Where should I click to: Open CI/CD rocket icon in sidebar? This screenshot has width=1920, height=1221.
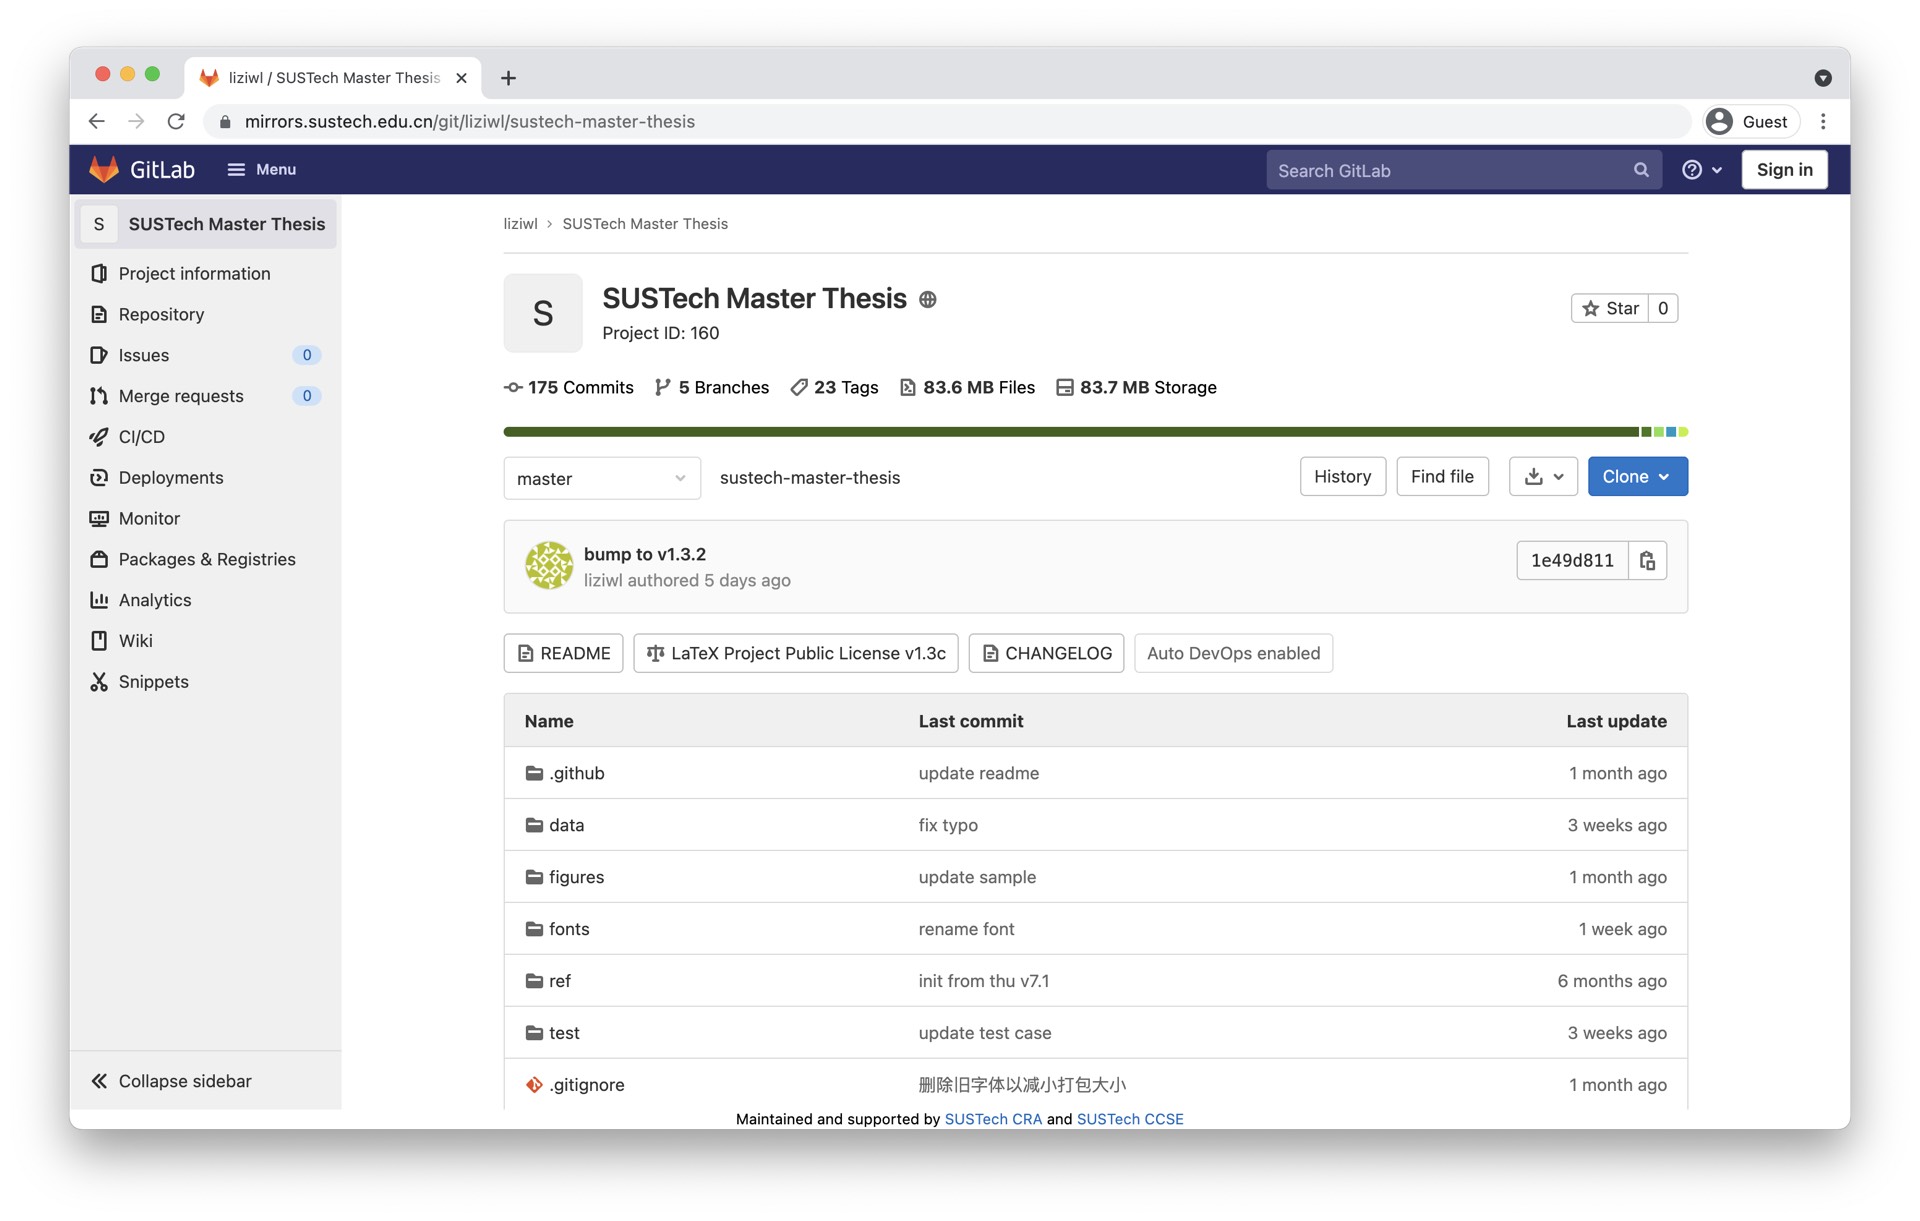[99, 437]
